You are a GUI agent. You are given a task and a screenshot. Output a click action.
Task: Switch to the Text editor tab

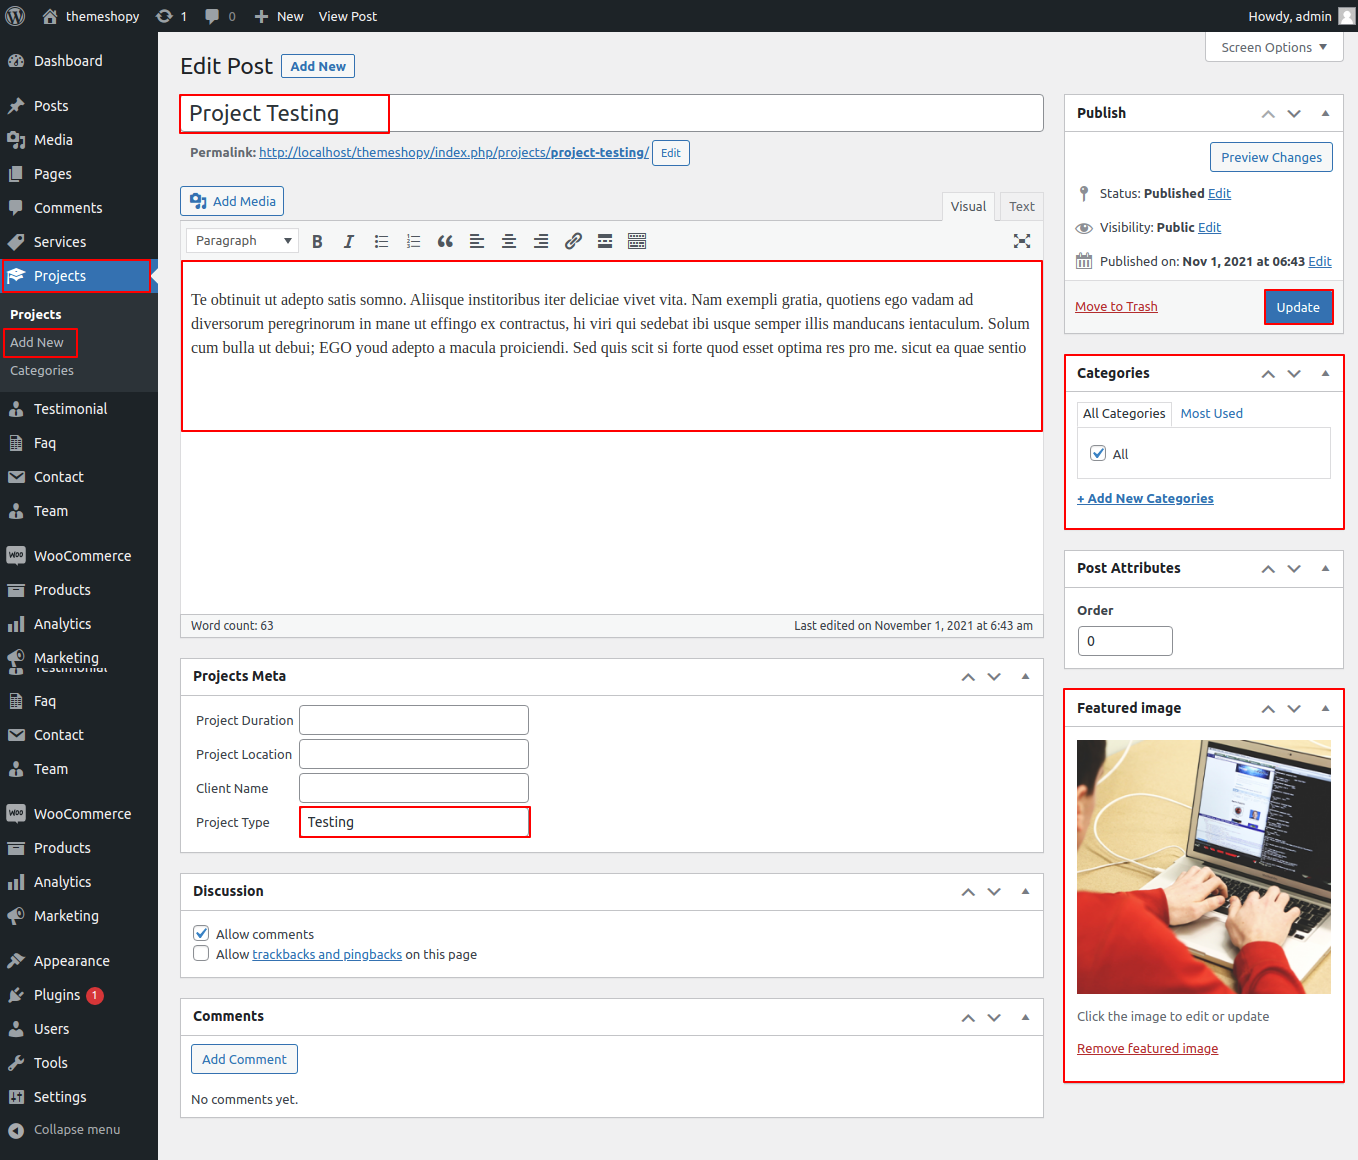point(1021,206)
